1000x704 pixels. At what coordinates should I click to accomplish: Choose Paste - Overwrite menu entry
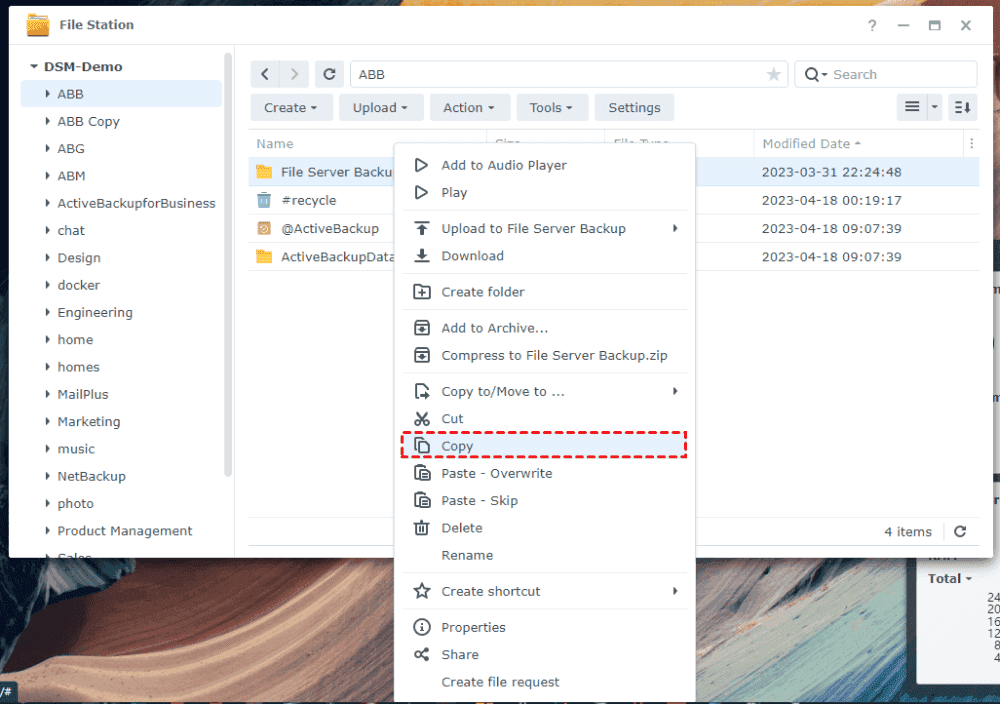pos(544,473)
